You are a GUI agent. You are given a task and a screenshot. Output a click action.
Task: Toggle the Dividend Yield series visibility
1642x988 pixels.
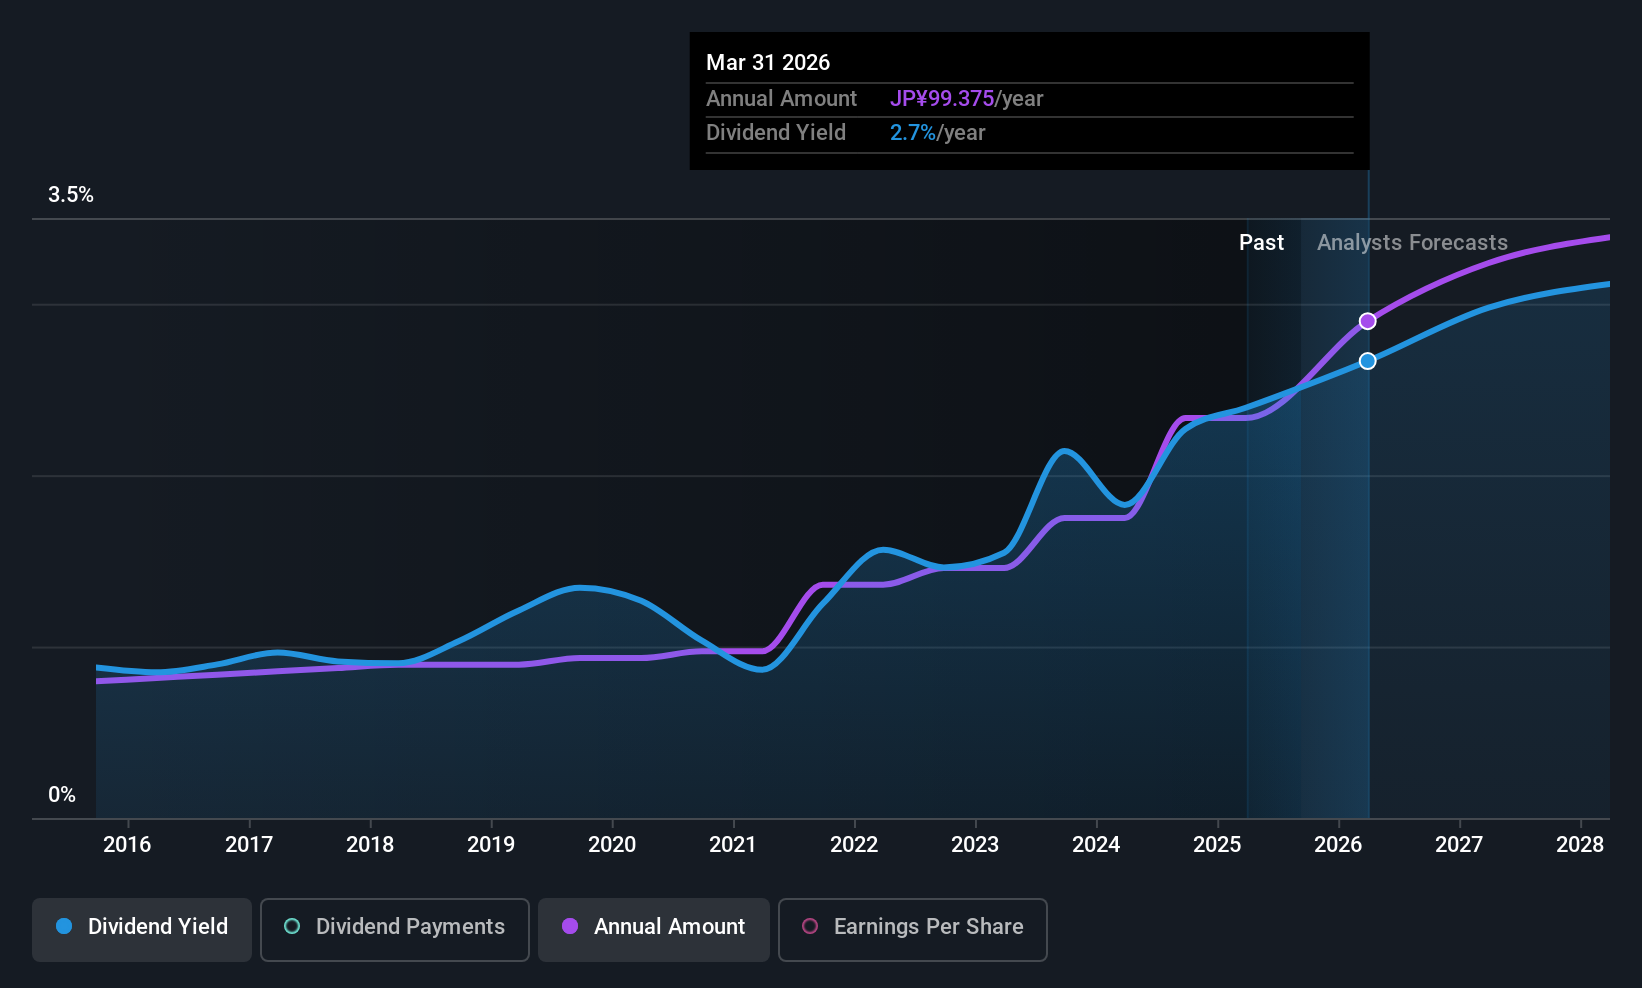[141, 929]
